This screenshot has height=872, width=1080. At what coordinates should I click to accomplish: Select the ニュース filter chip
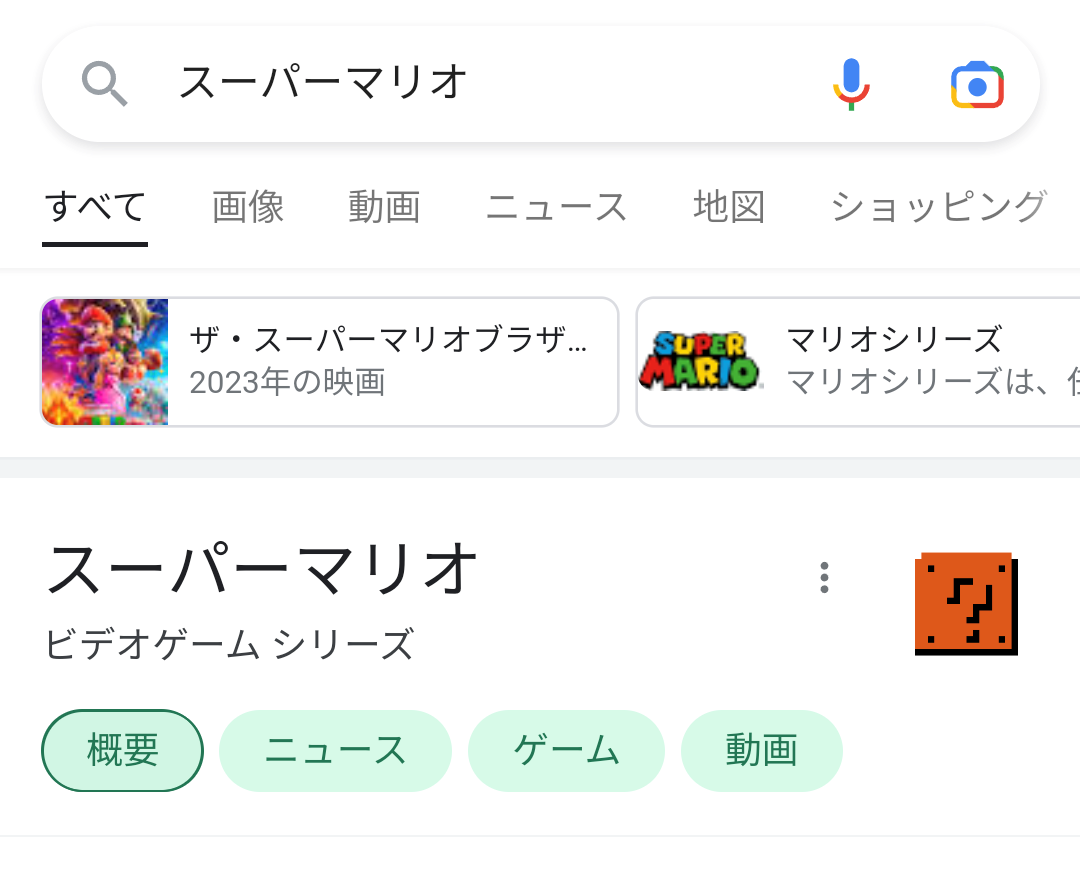[x=335, y=750]
